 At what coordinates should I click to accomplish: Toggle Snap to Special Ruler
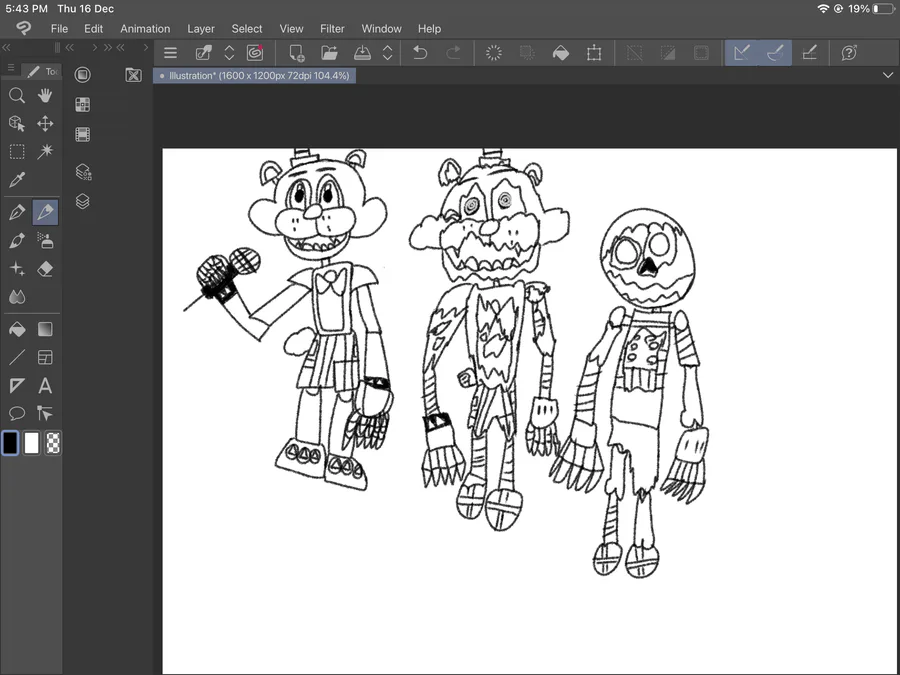[775, 53]
